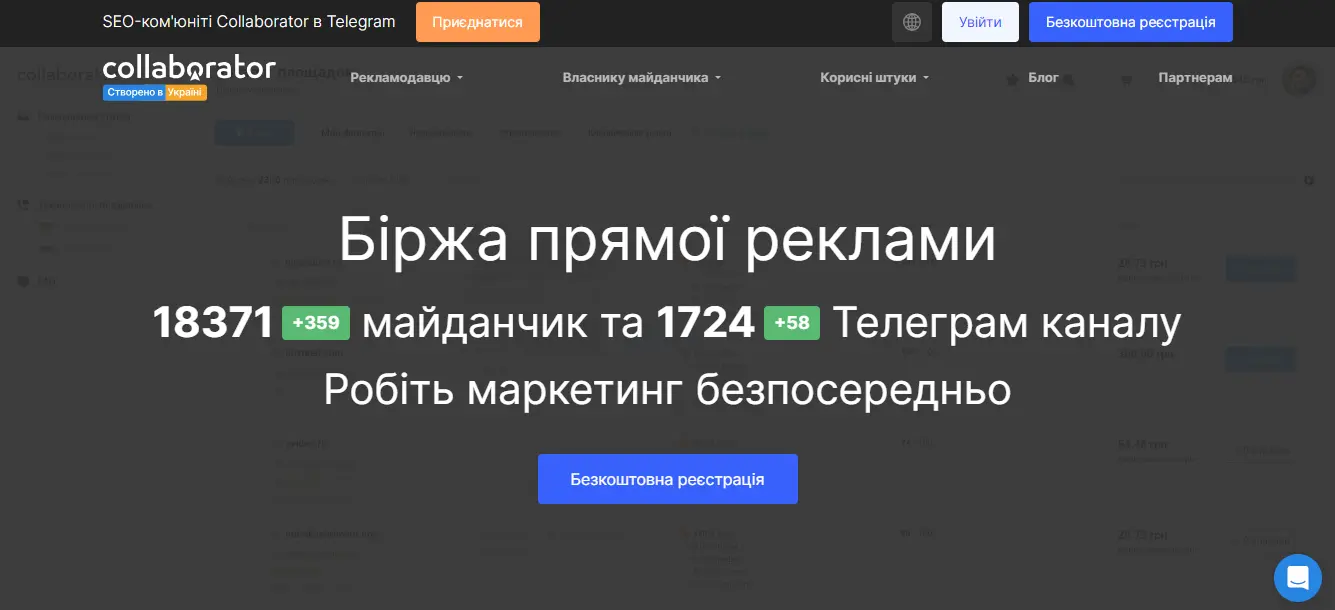1335x610 pixels.
Task: Click the green +58 badge
Action: (792, 323)
